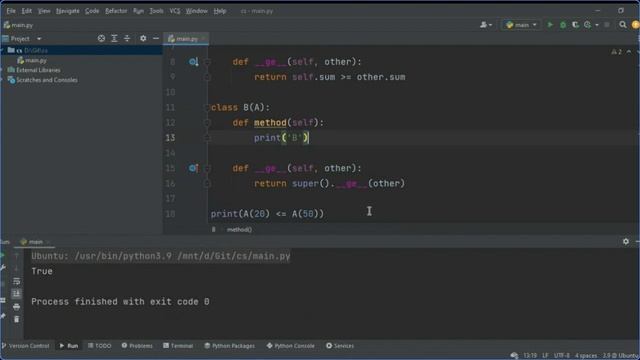Click main.py in navigation bar
This screenshot has width=640, height=360.
tap(18, 25)
